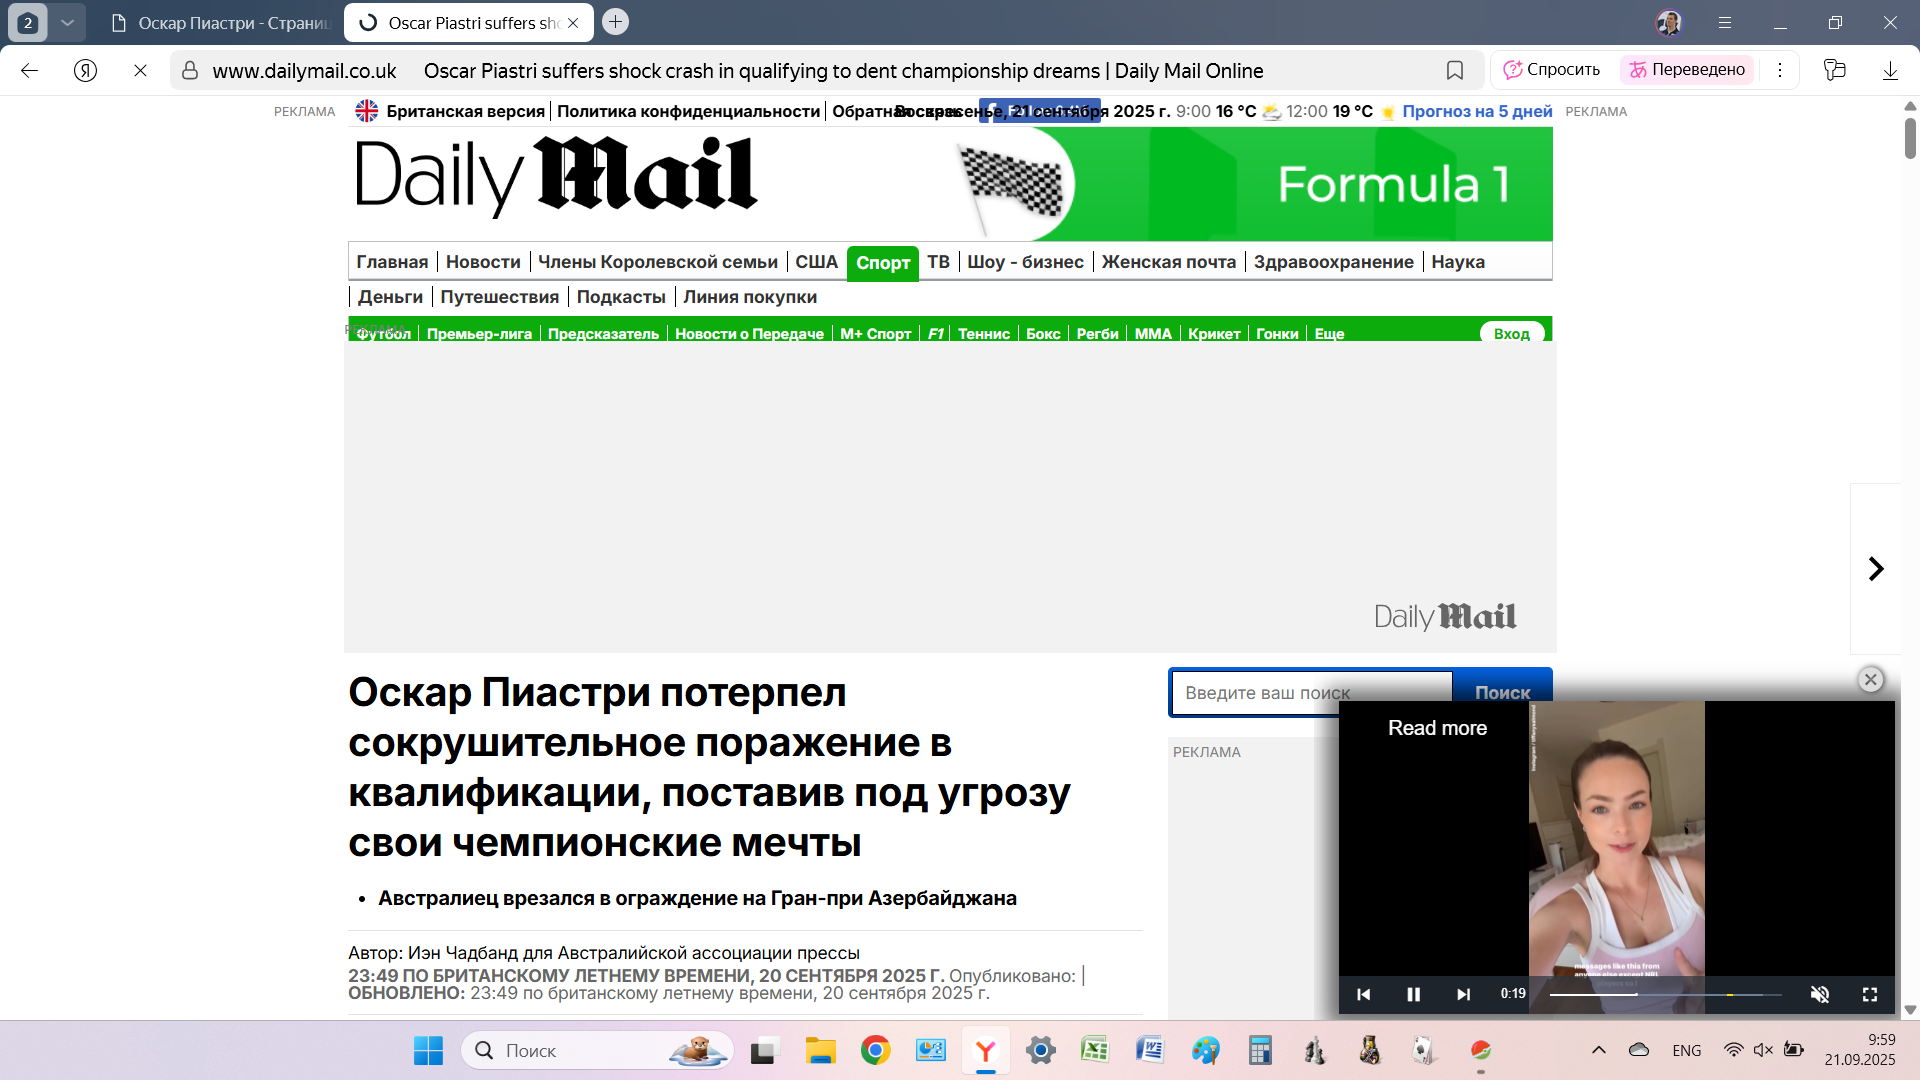Open the collections sidebar icon

[1834, 70]
